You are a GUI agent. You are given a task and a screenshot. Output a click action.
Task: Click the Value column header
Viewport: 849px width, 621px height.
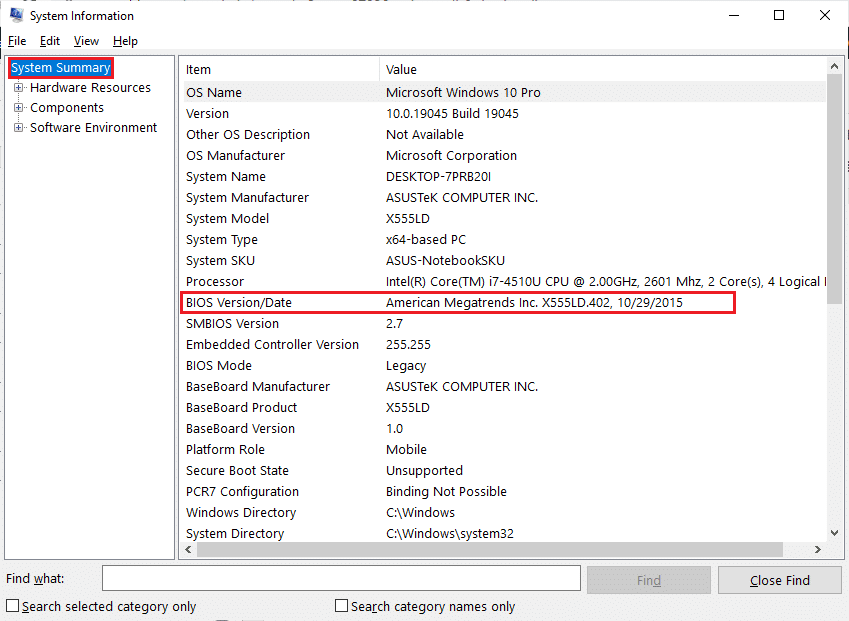600,69
